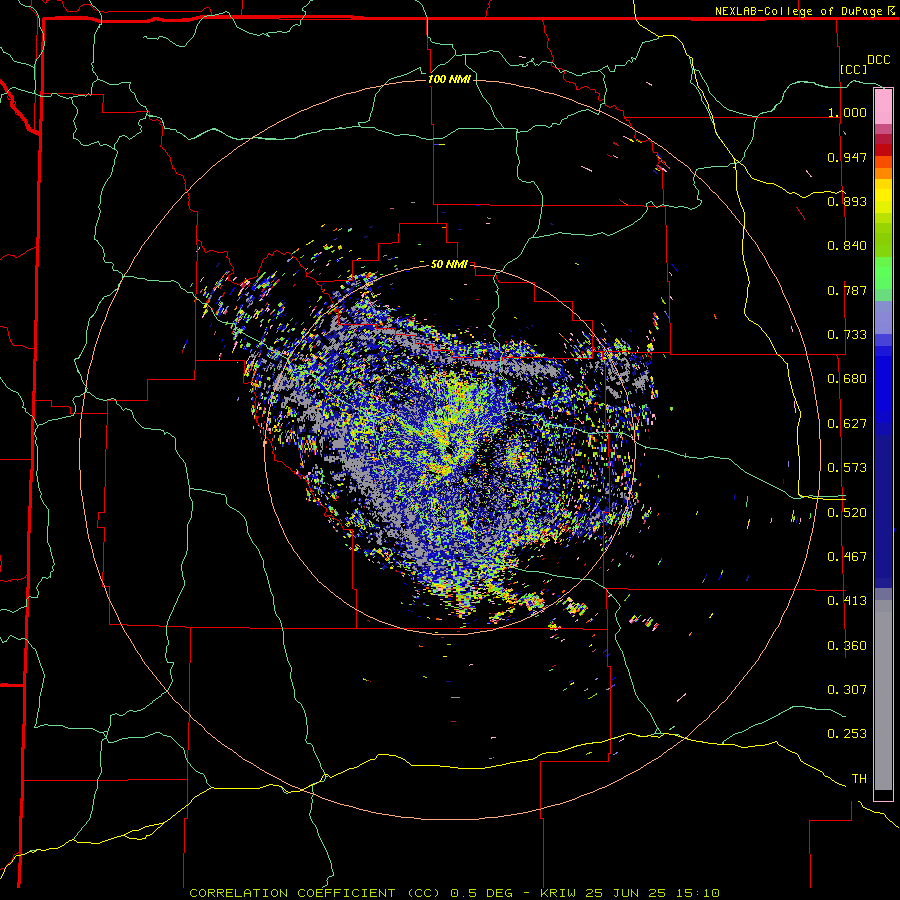Select the 0.573 legend value

pos(847,468)
